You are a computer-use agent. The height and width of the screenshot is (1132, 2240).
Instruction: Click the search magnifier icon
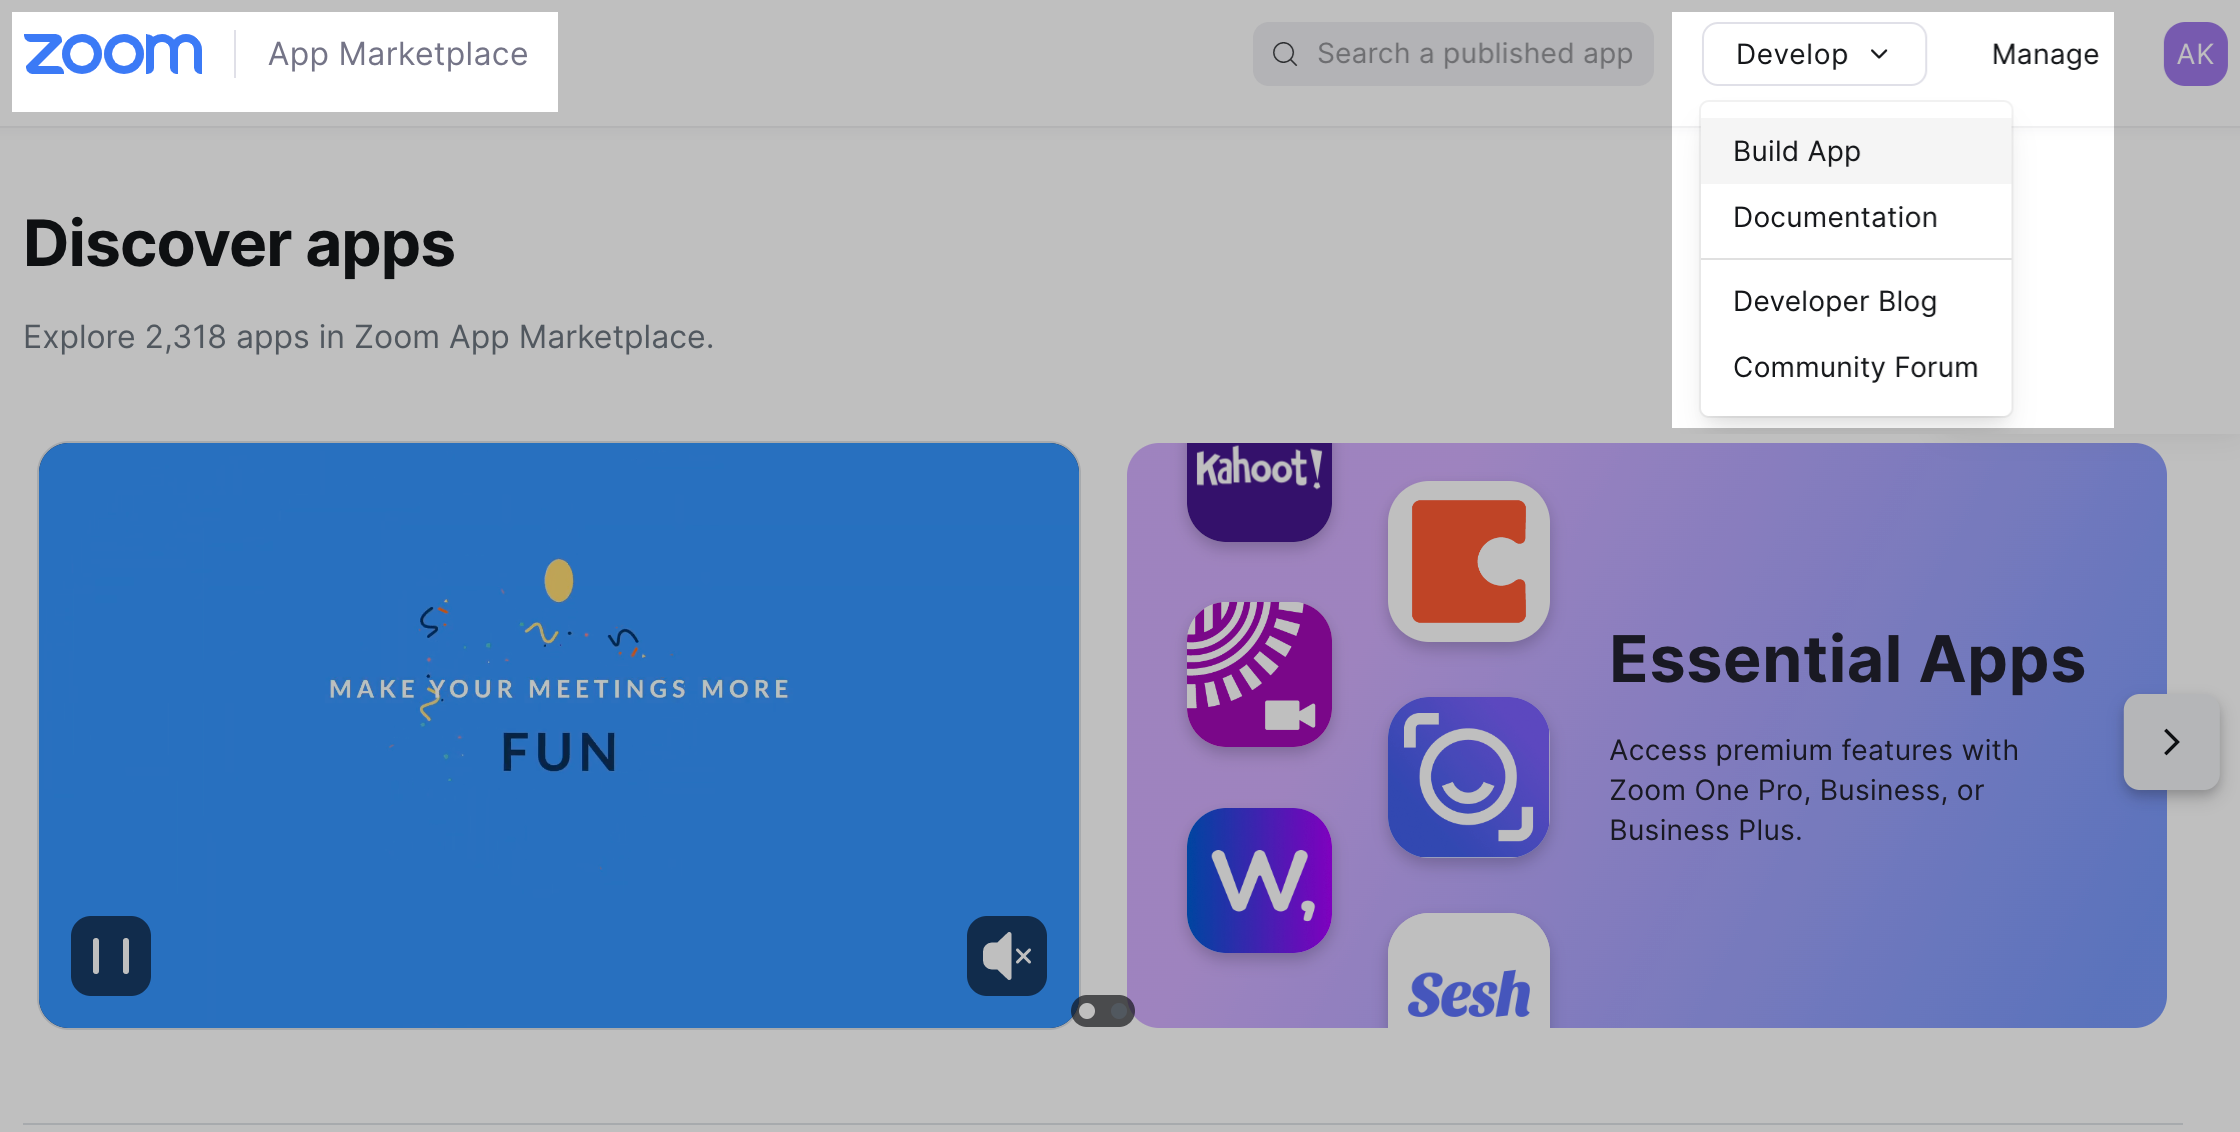pyautogui.click(x=1285, y=54)
